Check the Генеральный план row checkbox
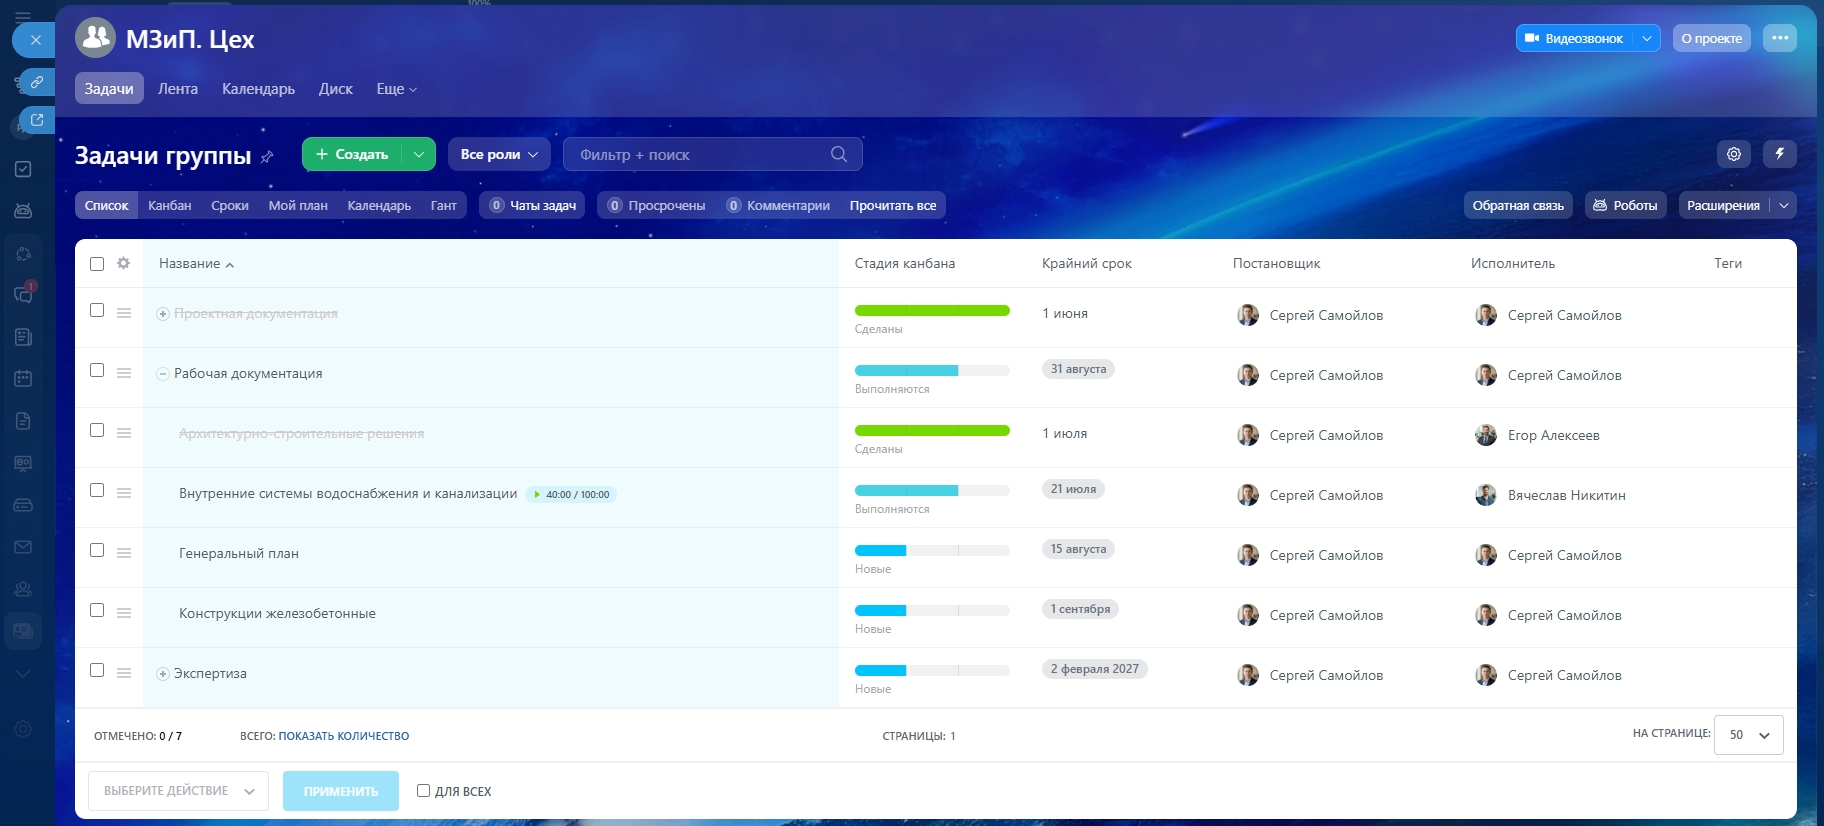Screen dimensions: 1824x826 point(97,550)
